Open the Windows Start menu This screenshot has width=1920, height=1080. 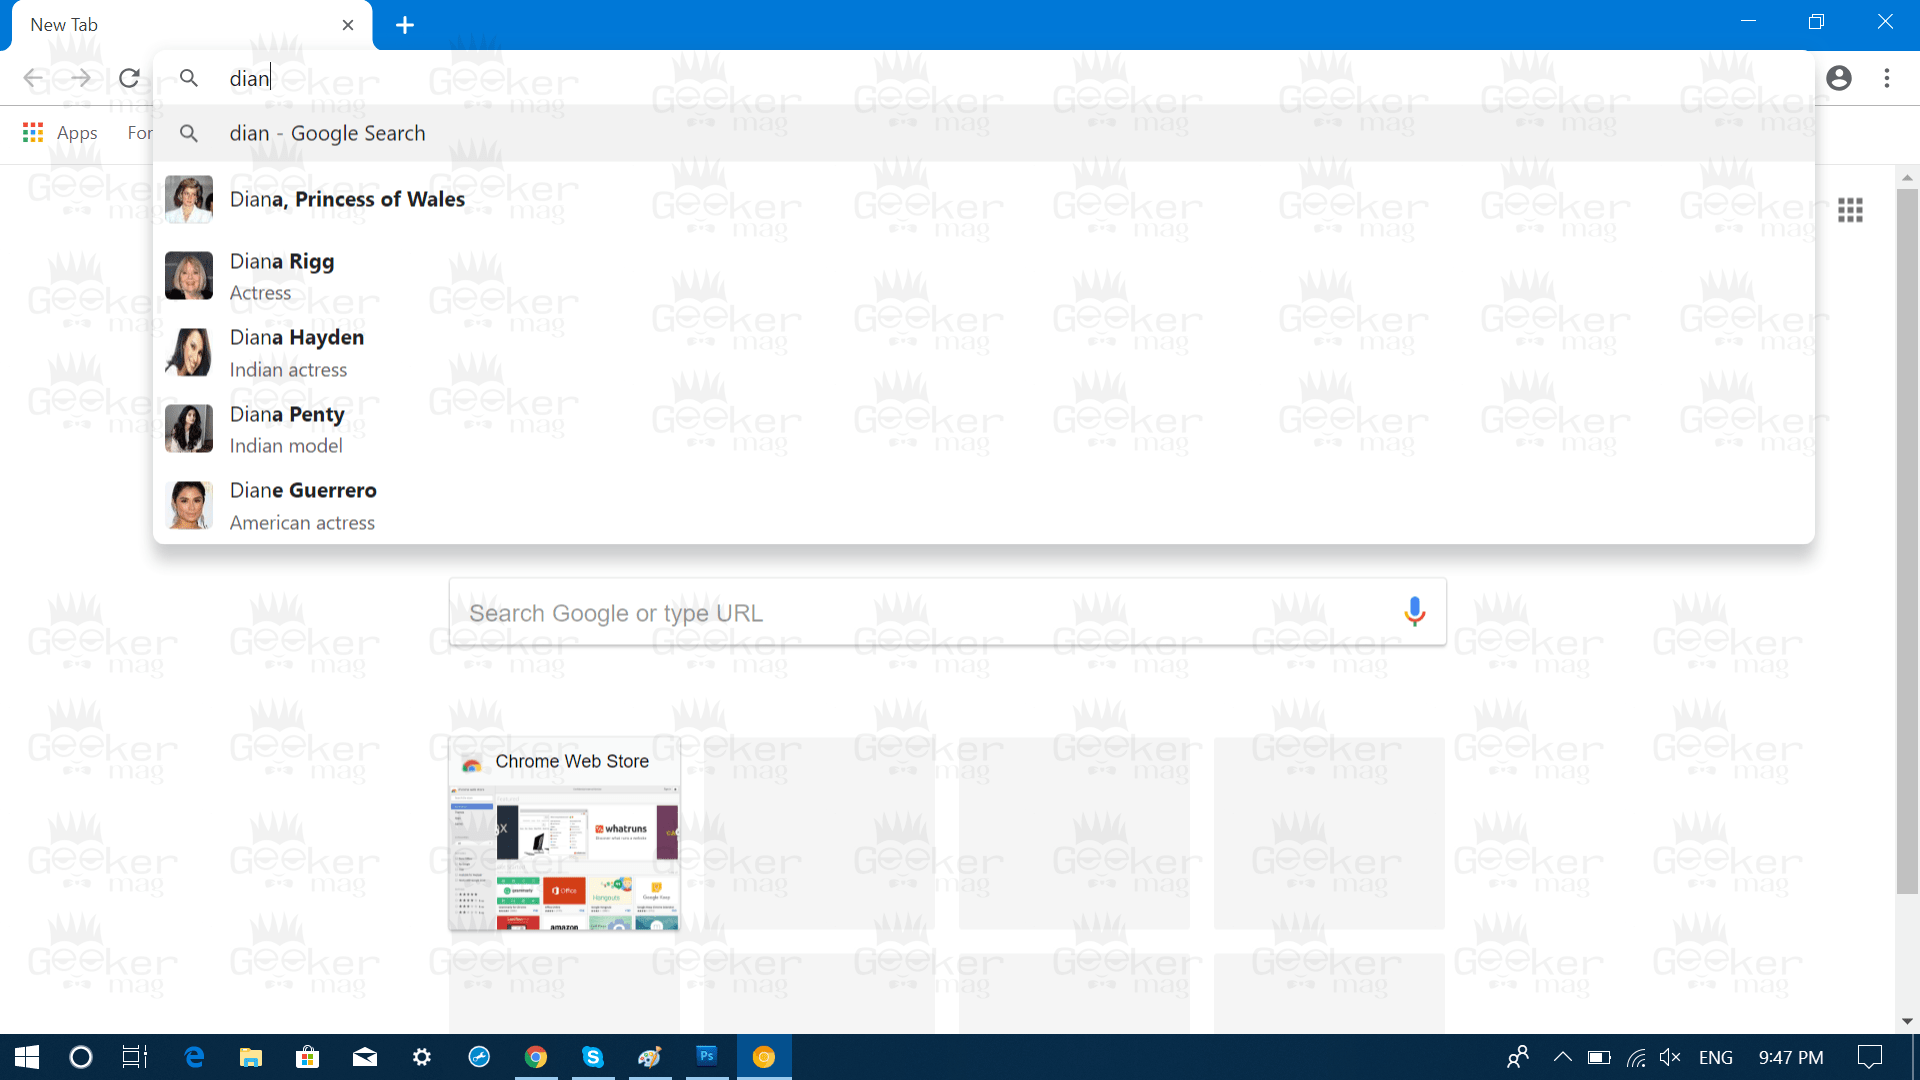27,1057
